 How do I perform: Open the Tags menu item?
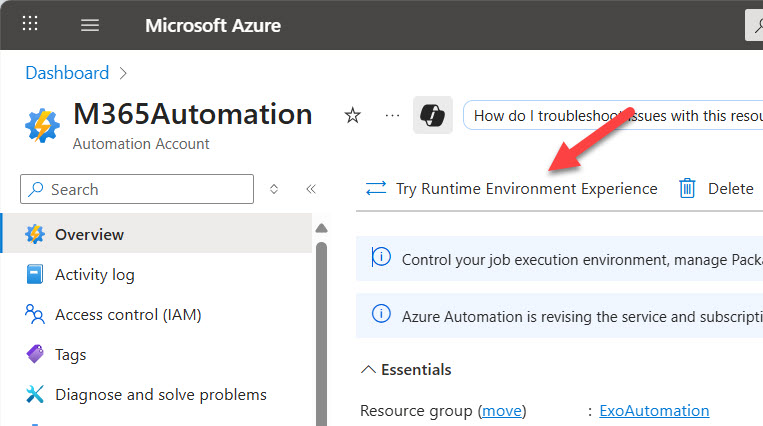click(71, 354)
